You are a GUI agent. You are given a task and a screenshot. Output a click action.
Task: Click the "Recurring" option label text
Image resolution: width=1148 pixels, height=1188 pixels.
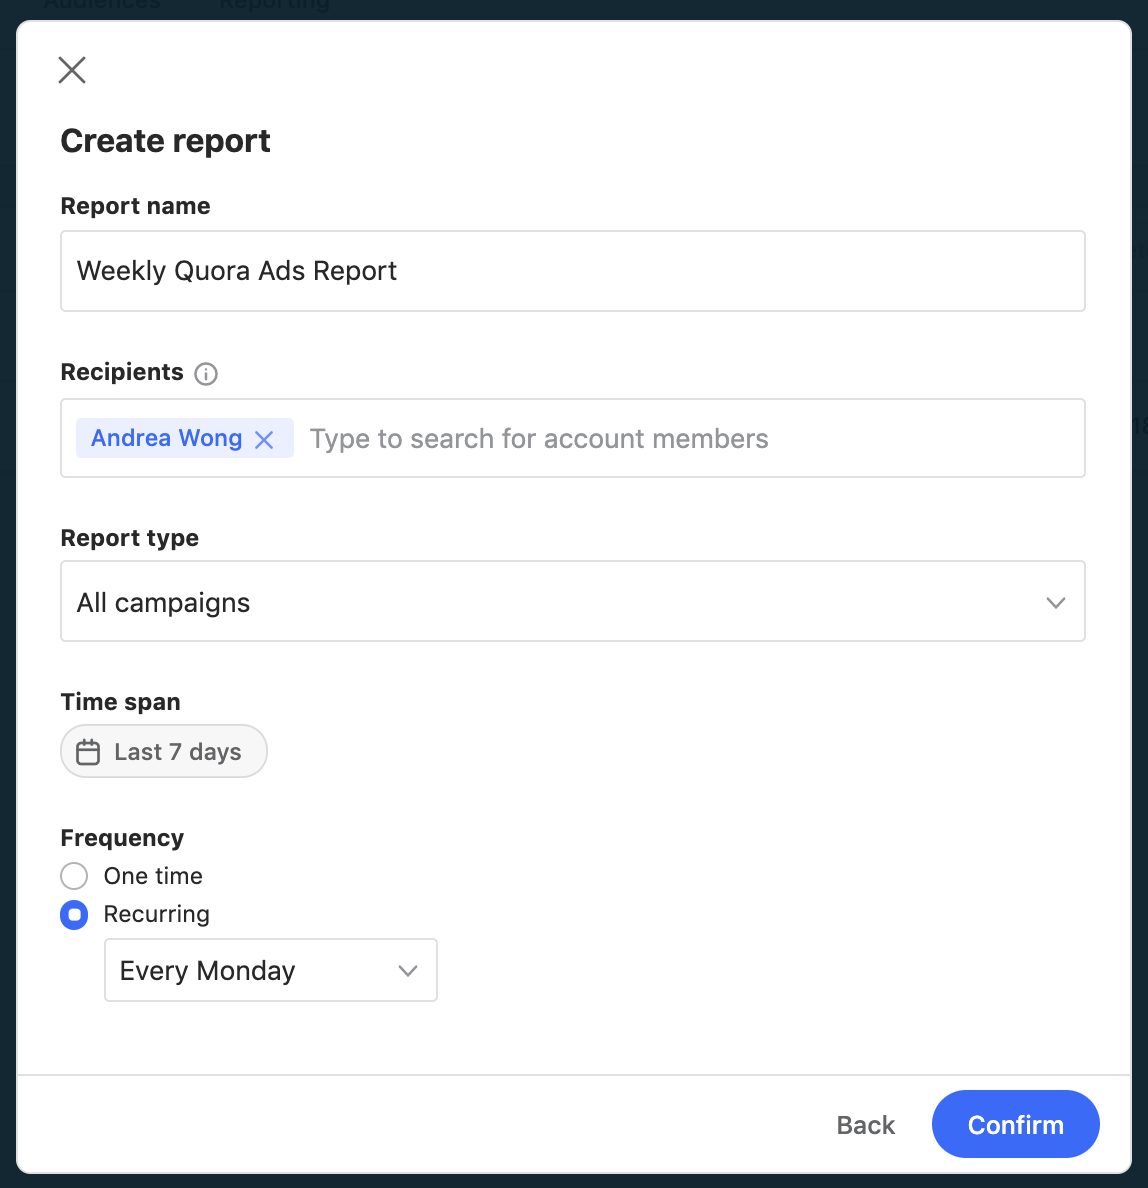tap(157, 915)
